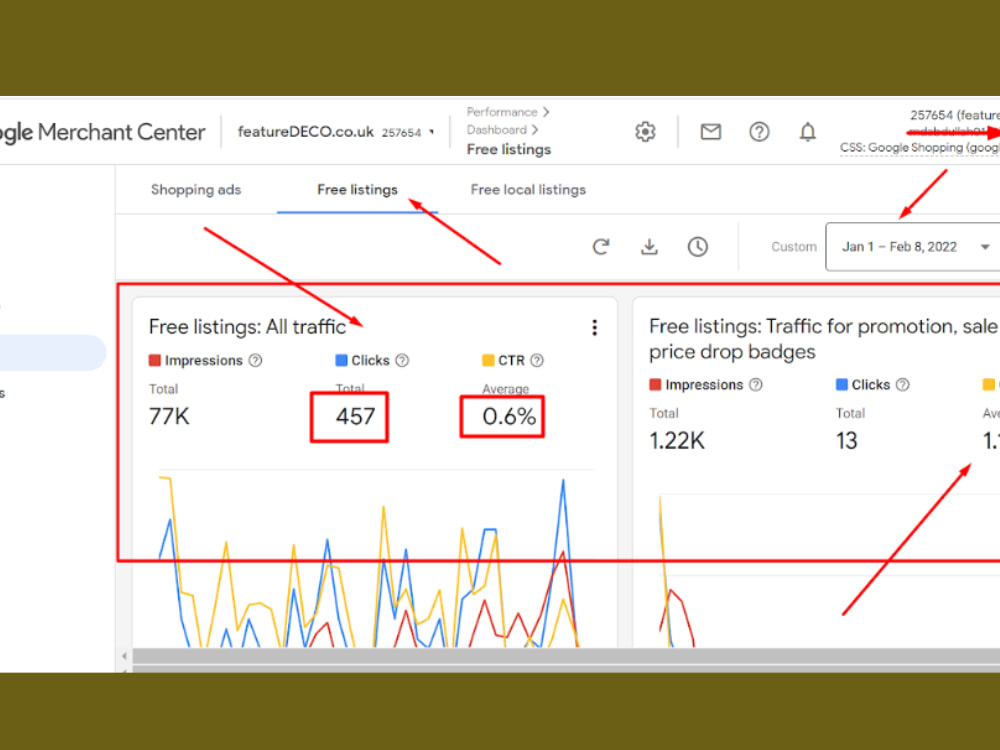Switch to the Shopping ads tab
This screenshot has height=750, width=1000.
196,189
